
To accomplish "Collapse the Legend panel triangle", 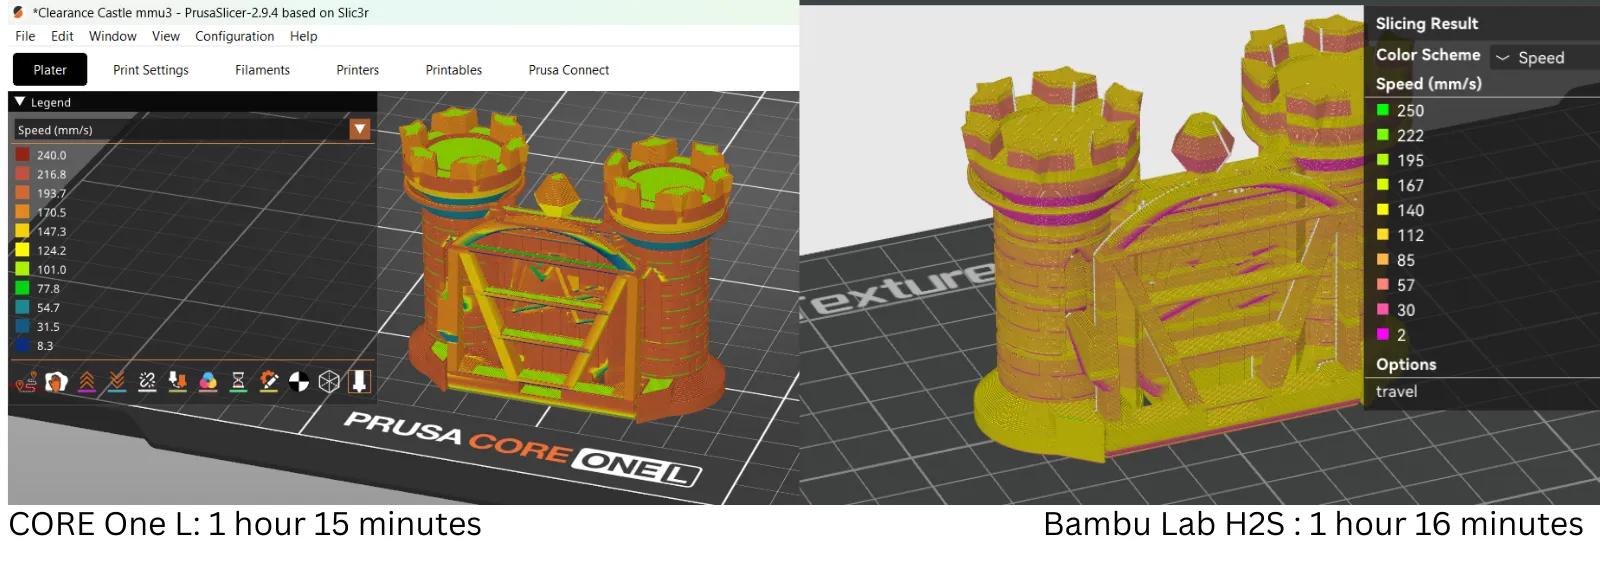I will (x=19, y=102).
